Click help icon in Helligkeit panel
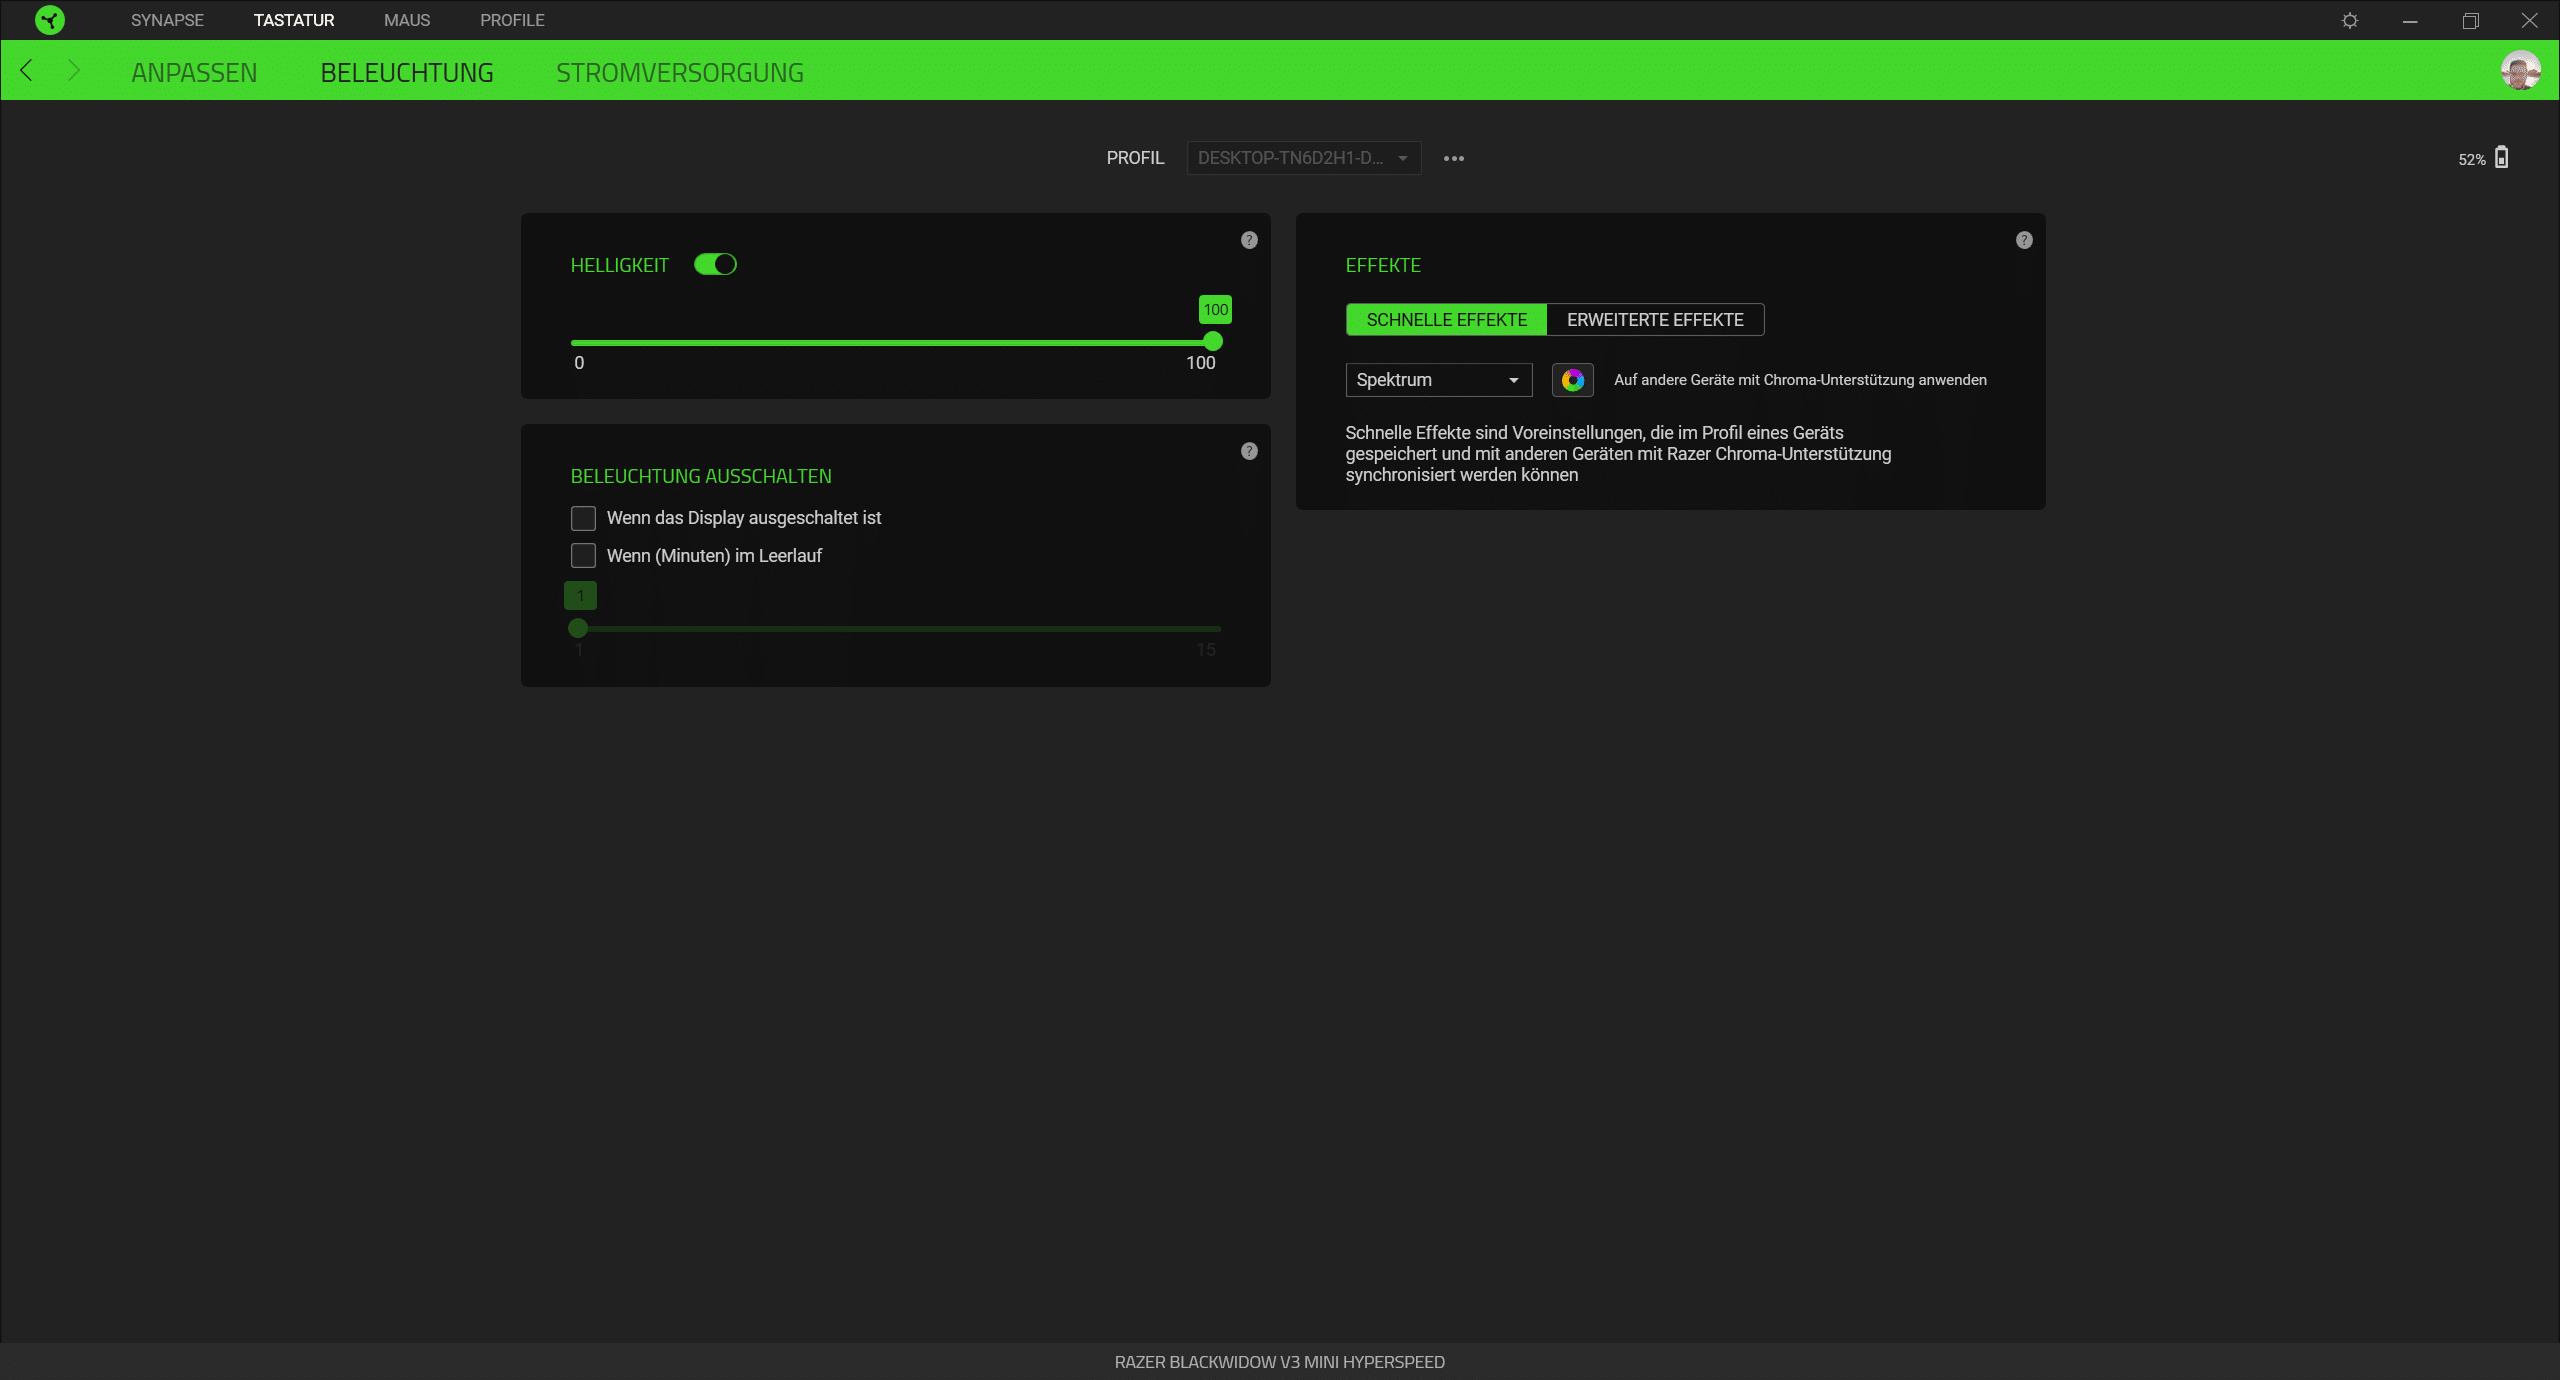Viewport: 2560px width, 1380px height. click(x=1249, y=240)
